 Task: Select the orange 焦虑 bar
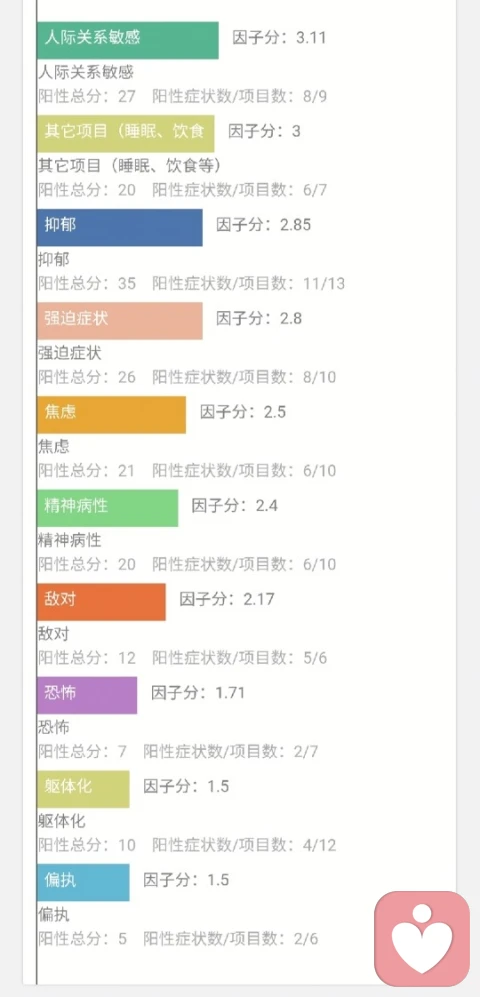click(111, 415)
